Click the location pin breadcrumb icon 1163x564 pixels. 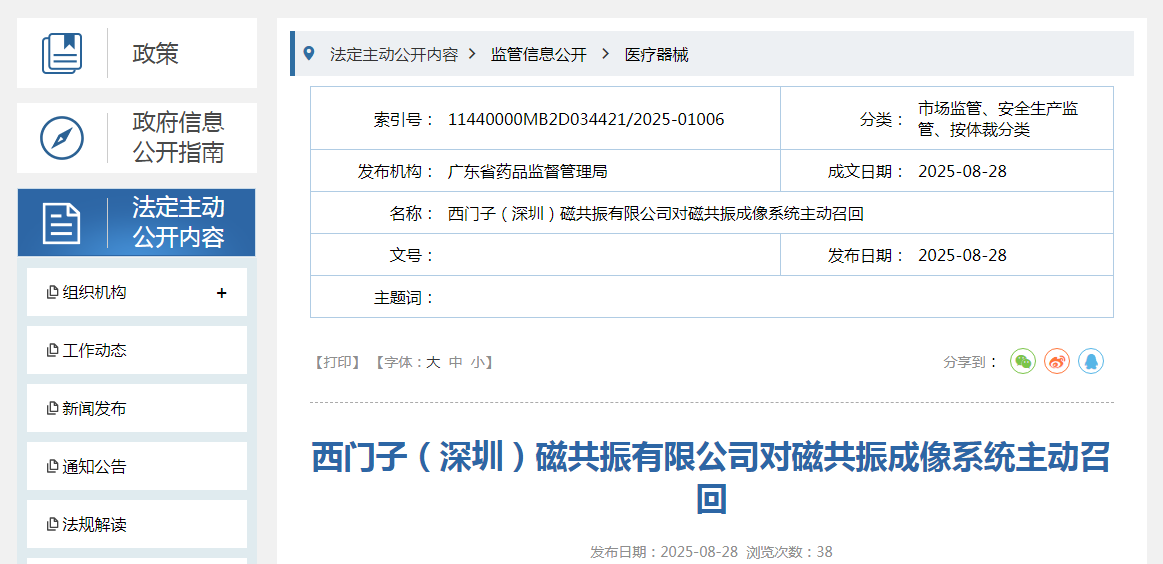[x=309, y=54]
